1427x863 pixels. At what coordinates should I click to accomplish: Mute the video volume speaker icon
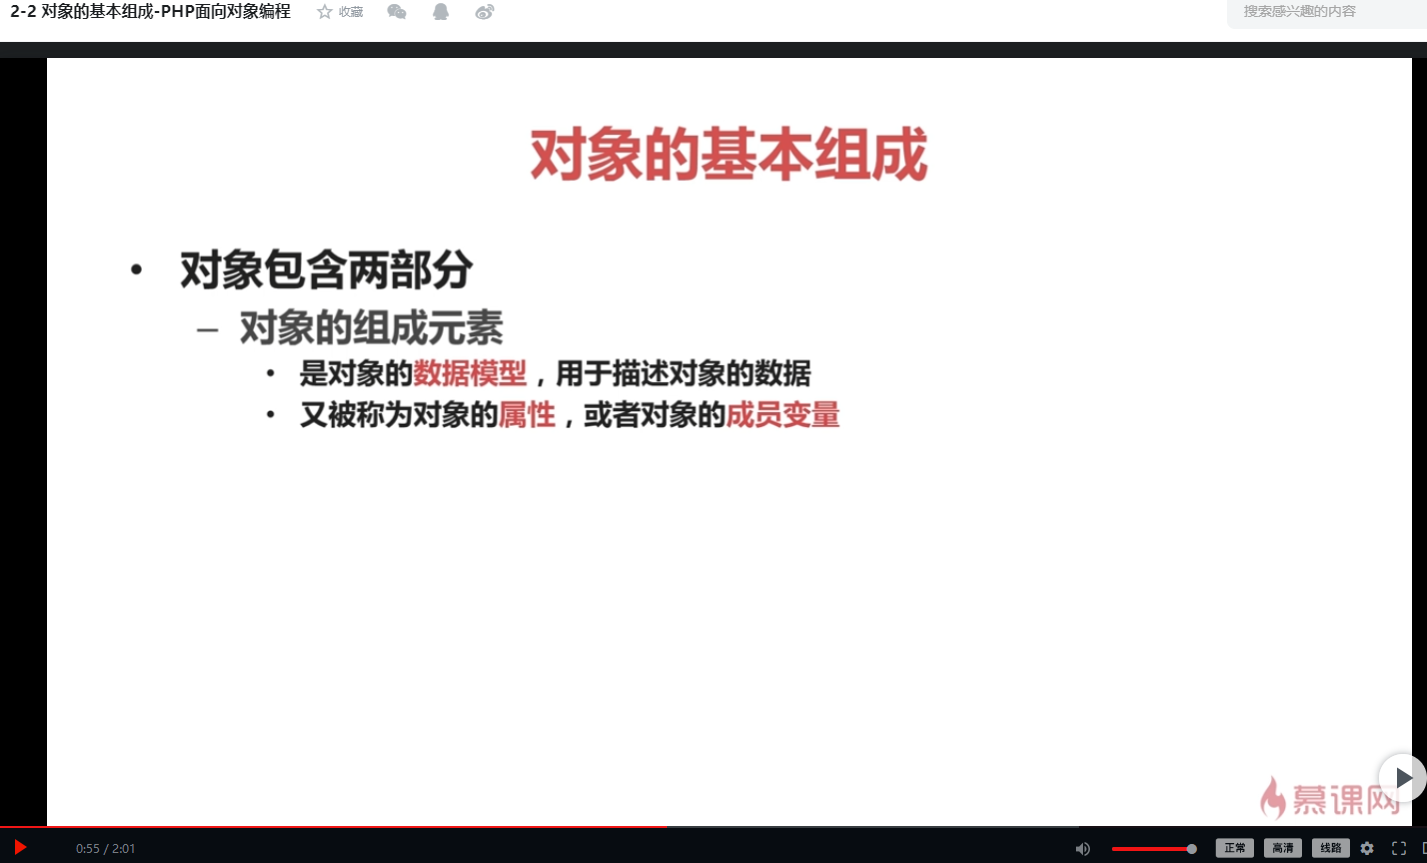coord(1083,847)
